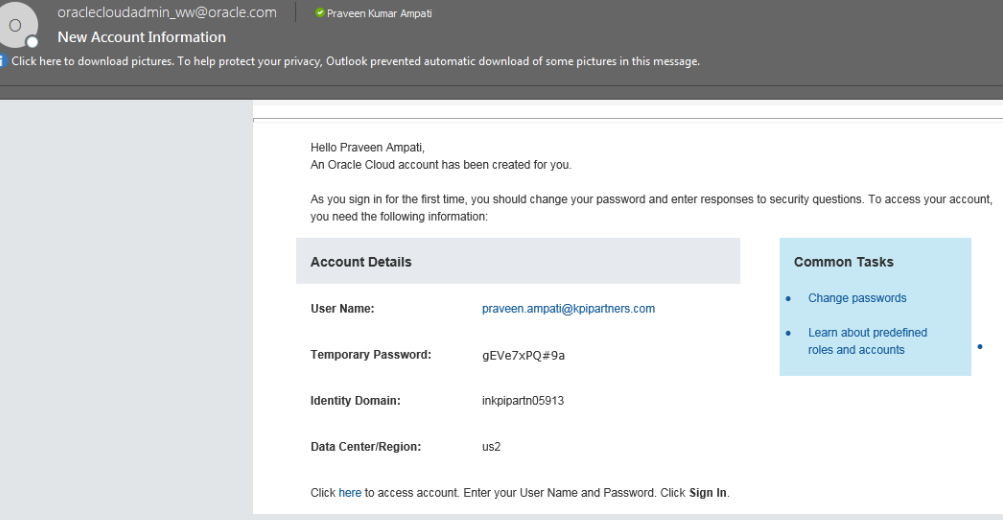Click the Account Details section header
The width and height of the screenshot is (1003, 520).
361,262
